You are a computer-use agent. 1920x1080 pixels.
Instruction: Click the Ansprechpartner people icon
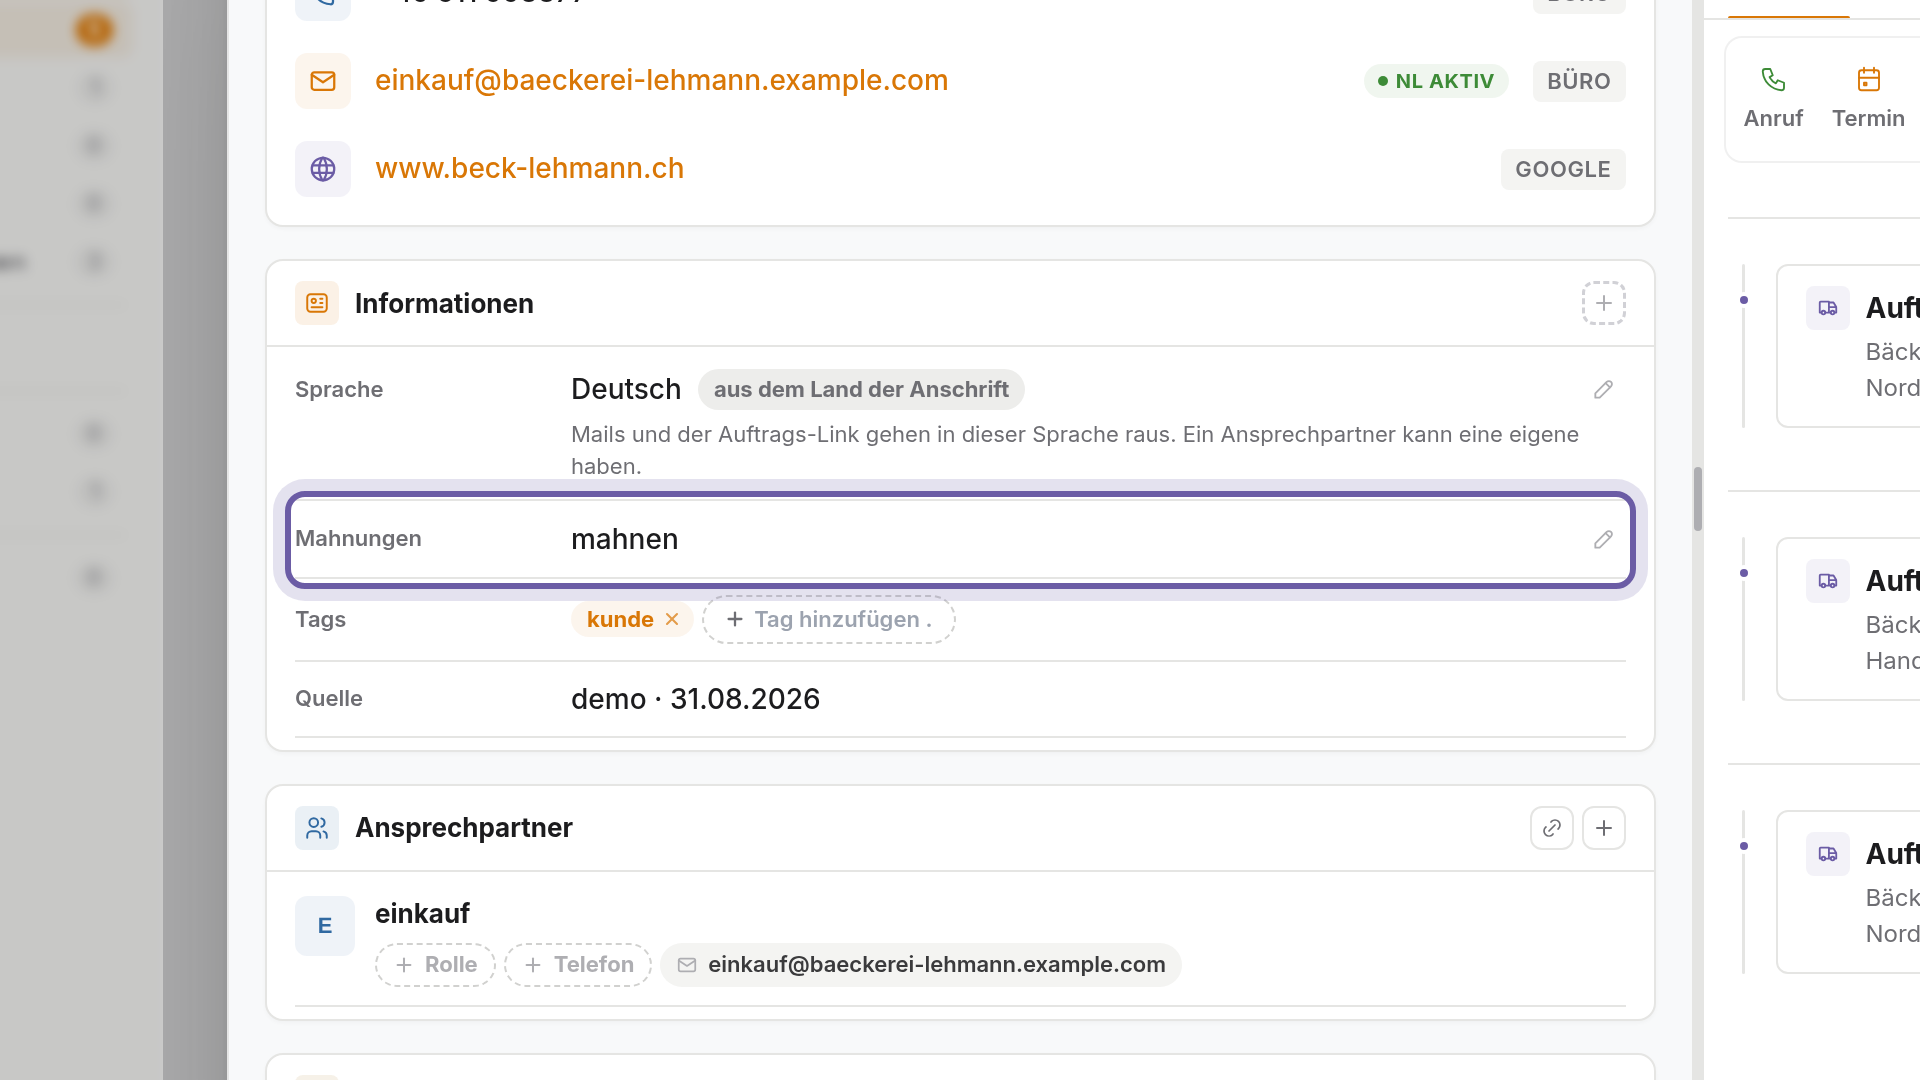(x=317, y=828)
